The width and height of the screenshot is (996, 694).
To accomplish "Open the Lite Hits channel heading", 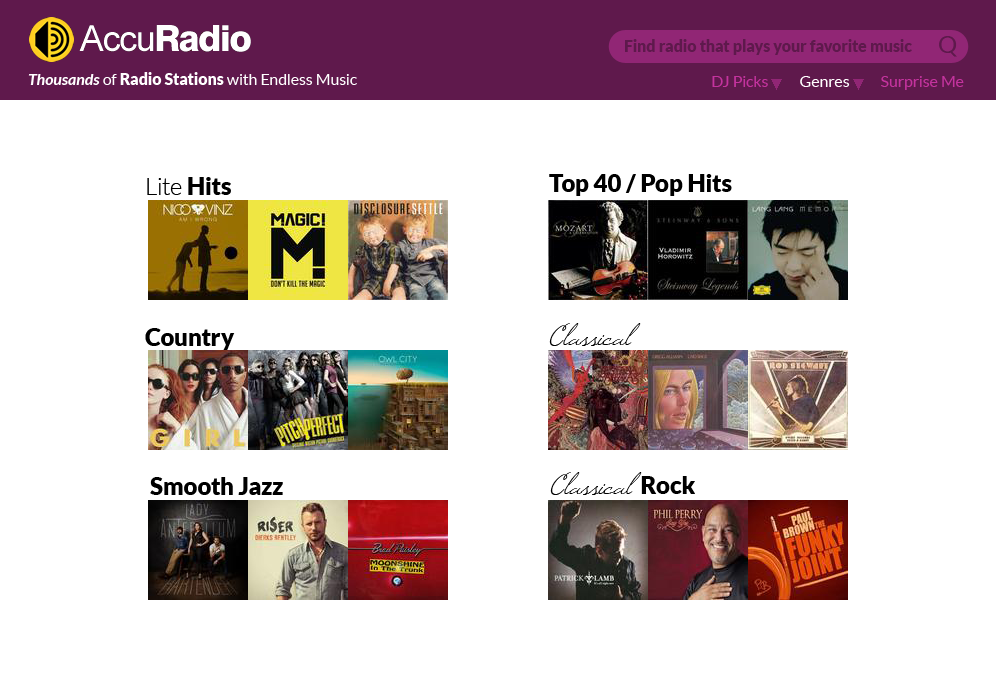I will (x=188, y=187).
